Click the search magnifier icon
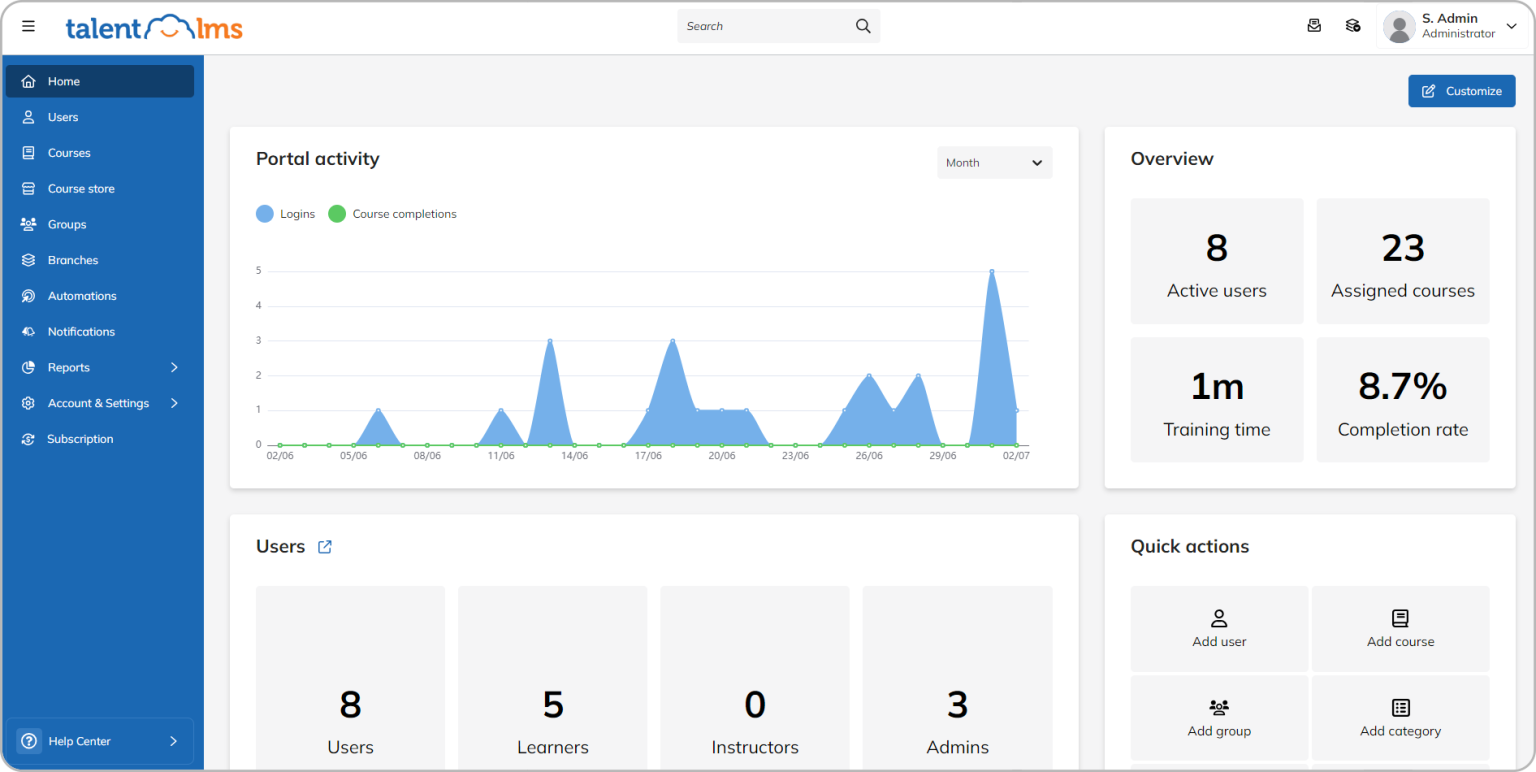This screenshot has width=1536, height=772. coord(863,26)
